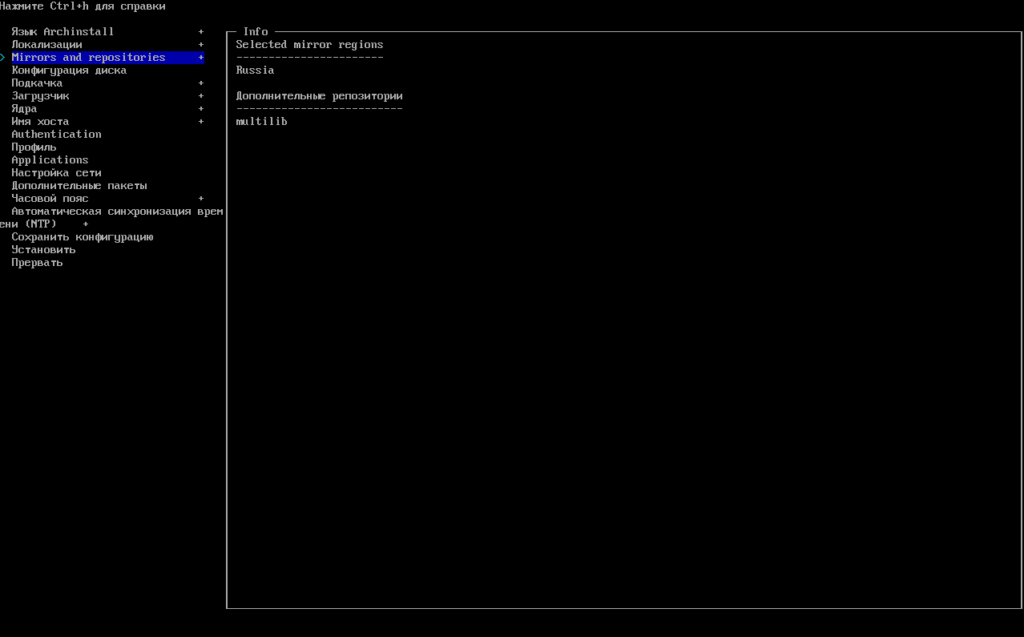
Task: Choose the Ядра menu item
Action: click(x=24, y=109)
